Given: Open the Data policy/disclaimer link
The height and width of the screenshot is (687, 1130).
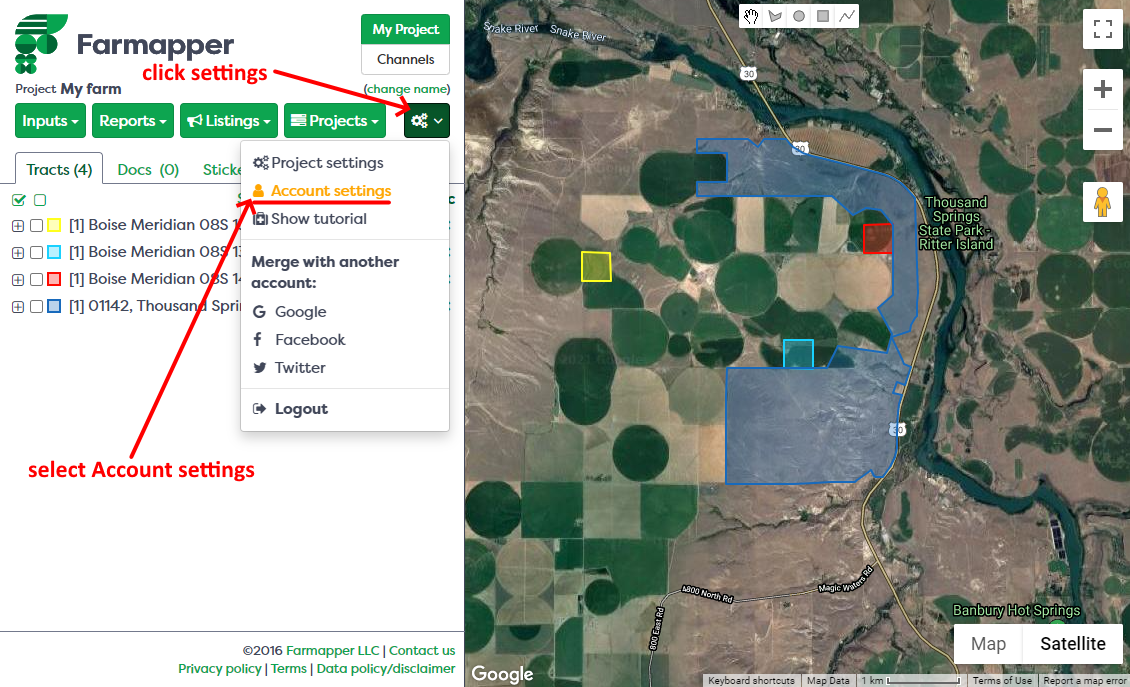Looking at the screenshot, I should pyautogui.click(x=386, y=668).
